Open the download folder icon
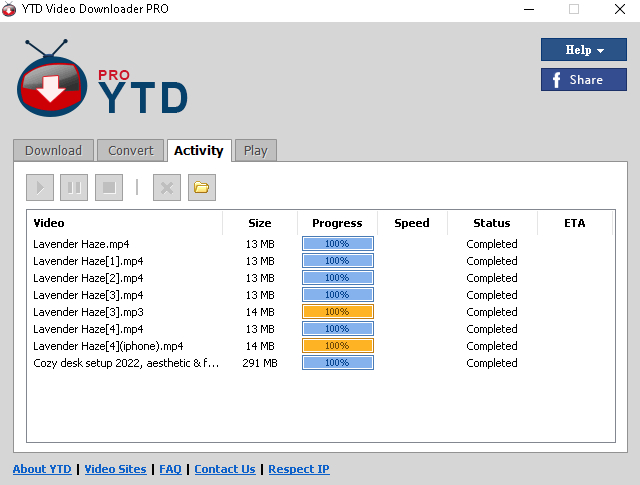The height and width of the screenshot is (485, 640). tap(202, 187)
